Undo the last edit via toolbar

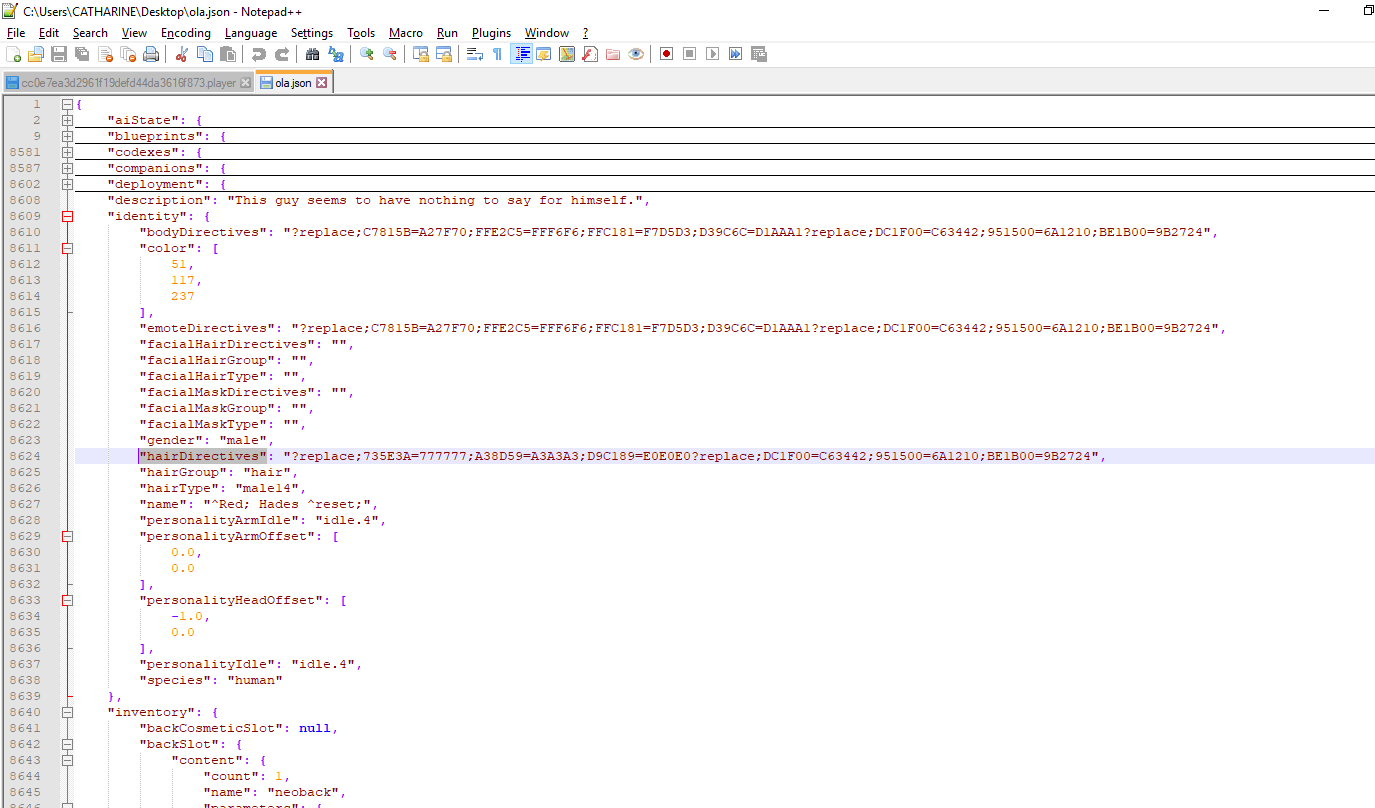[x=259, y=54]
